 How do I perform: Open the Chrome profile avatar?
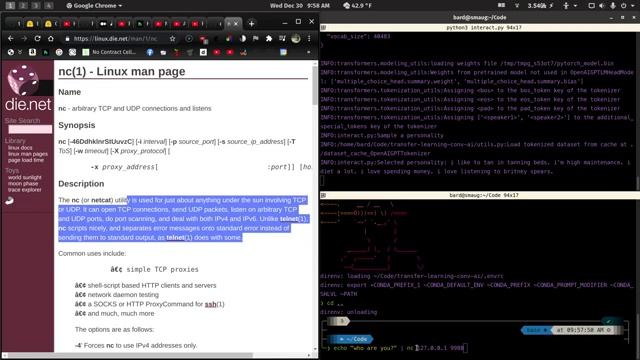(x=296, y=38)
